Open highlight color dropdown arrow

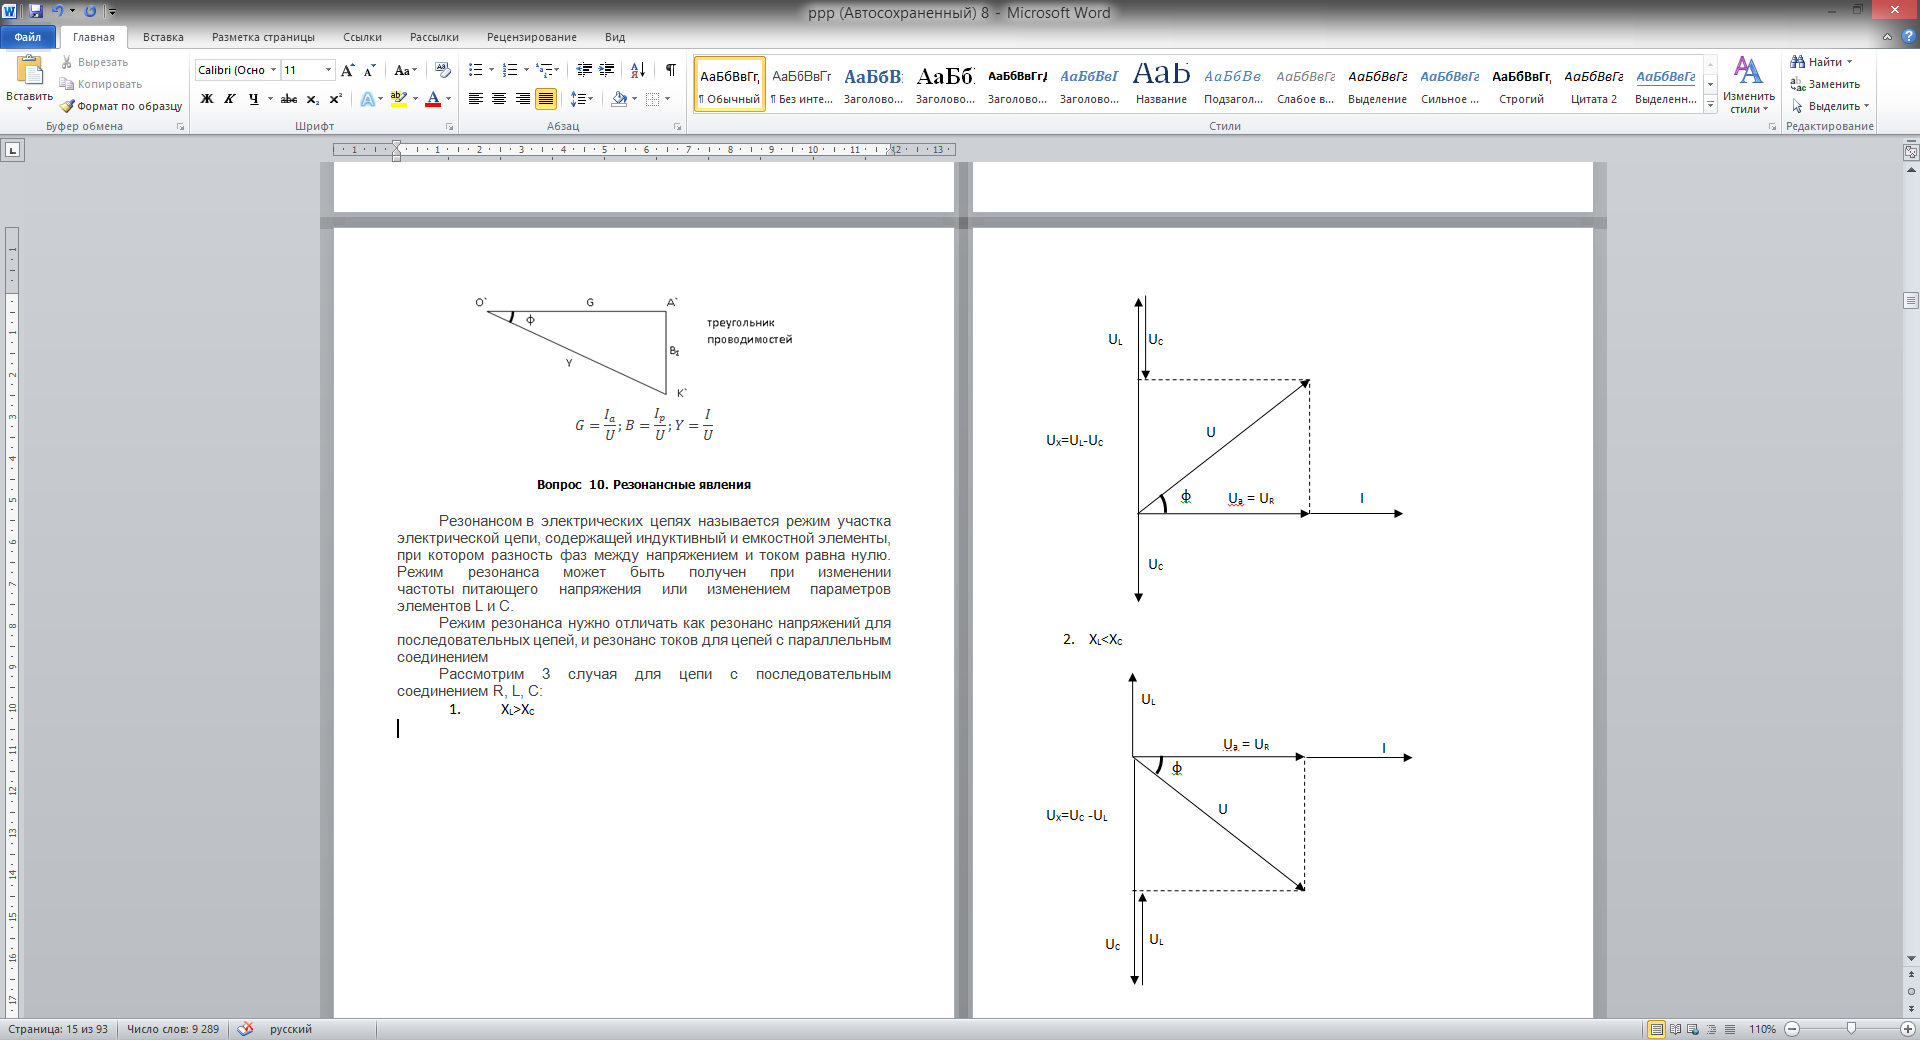(x=415, y=99)
